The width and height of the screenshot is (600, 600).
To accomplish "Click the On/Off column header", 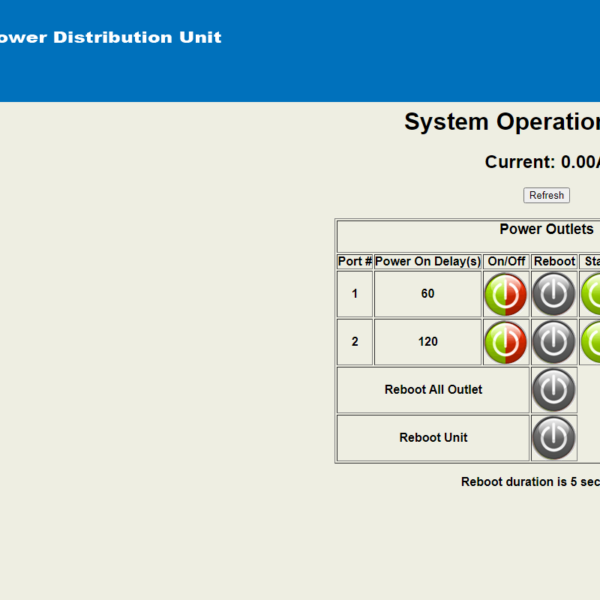I will [506, 261].
